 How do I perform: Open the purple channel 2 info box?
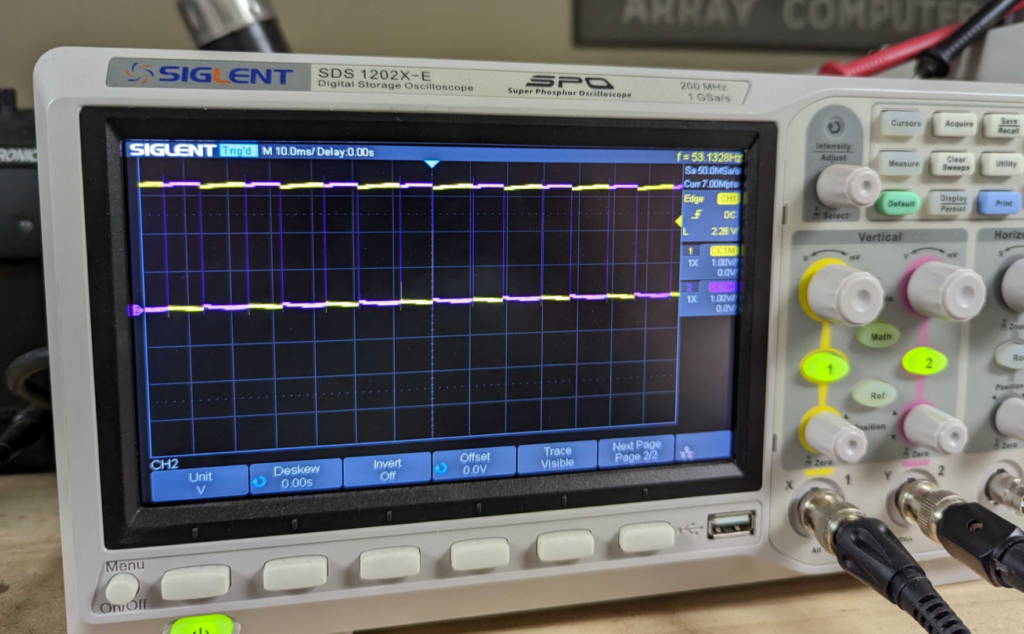pyautogui.click(x=711, y=298)
